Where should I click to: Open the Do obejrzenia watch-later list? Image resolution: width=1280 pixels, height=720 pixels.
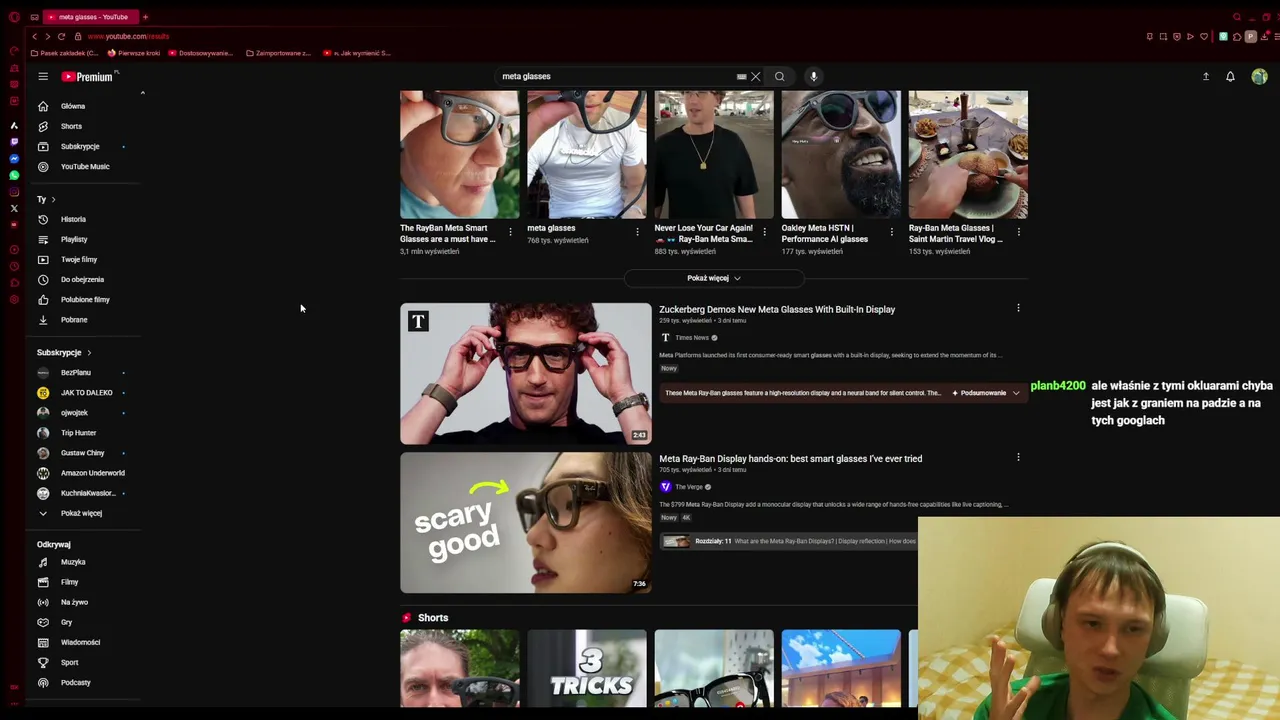pos(84,279)
